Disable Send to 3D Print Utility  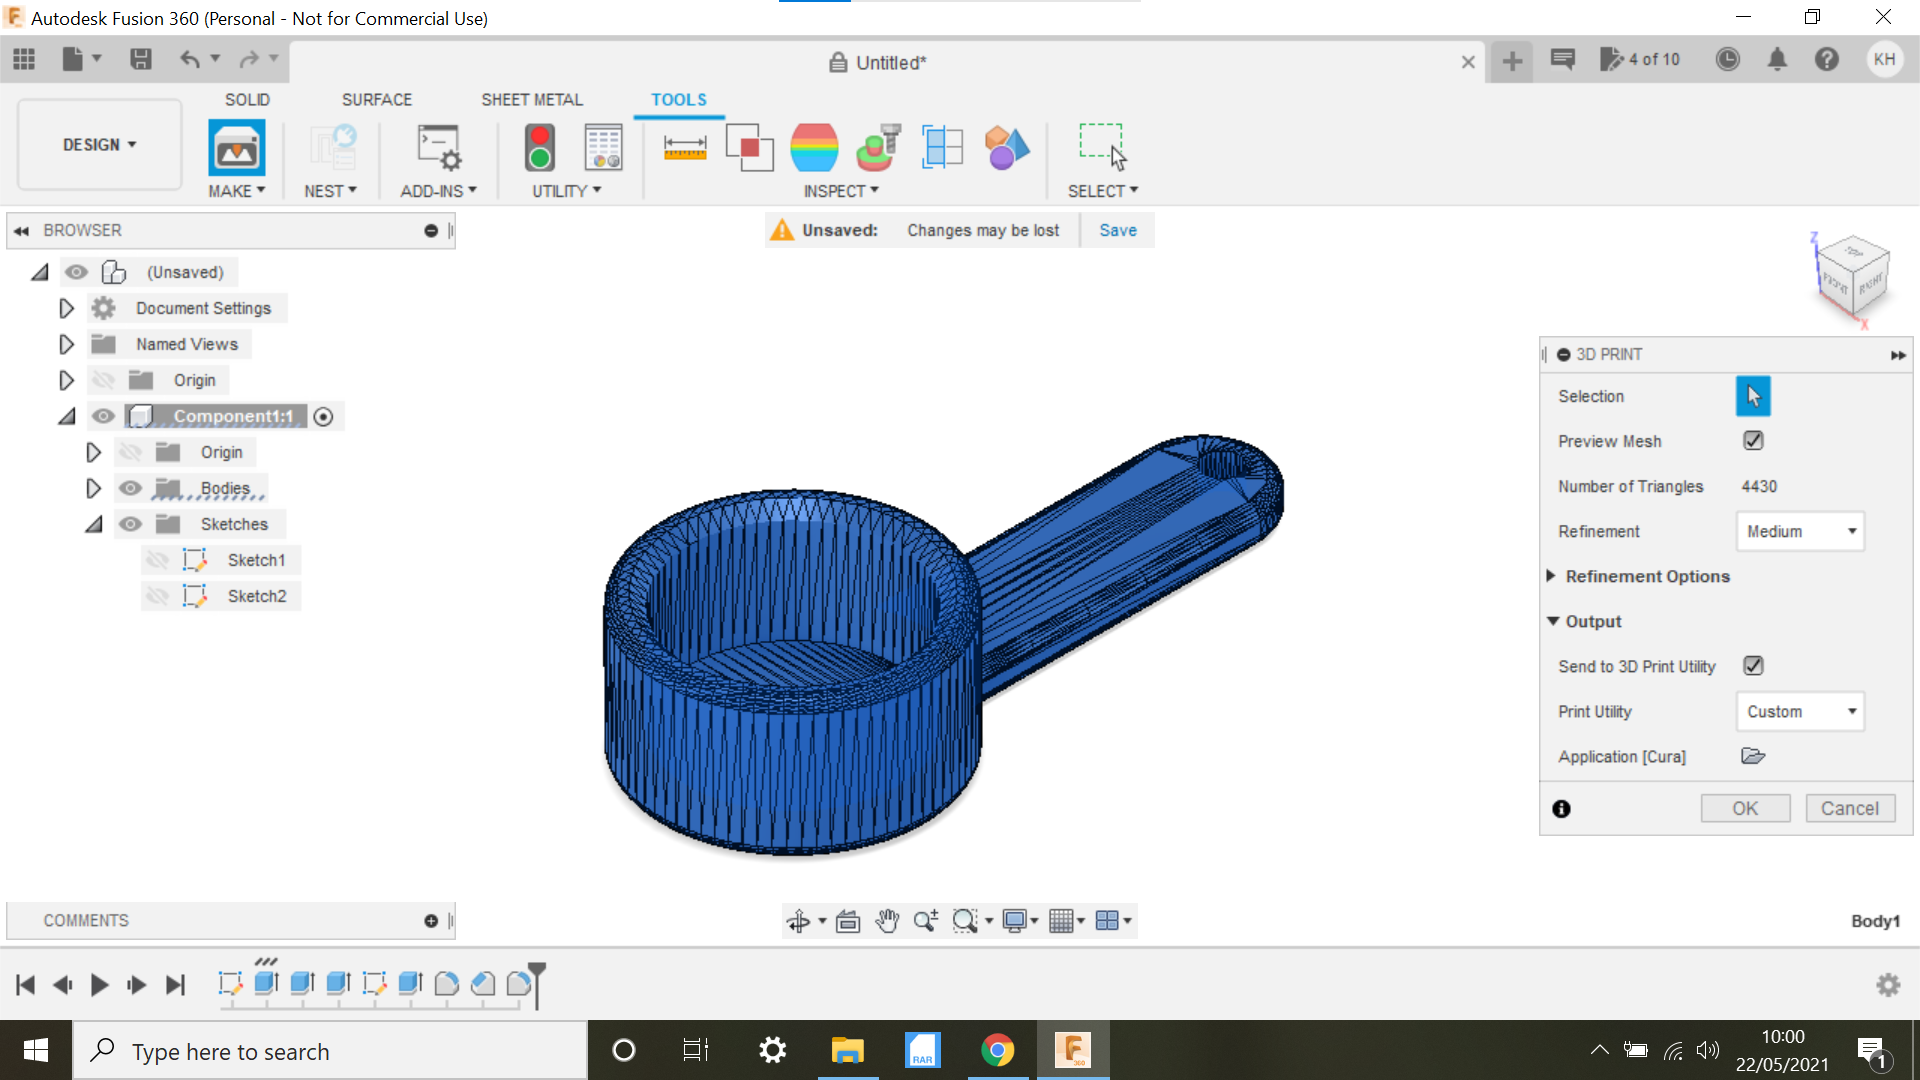(x=1755, y=665)
